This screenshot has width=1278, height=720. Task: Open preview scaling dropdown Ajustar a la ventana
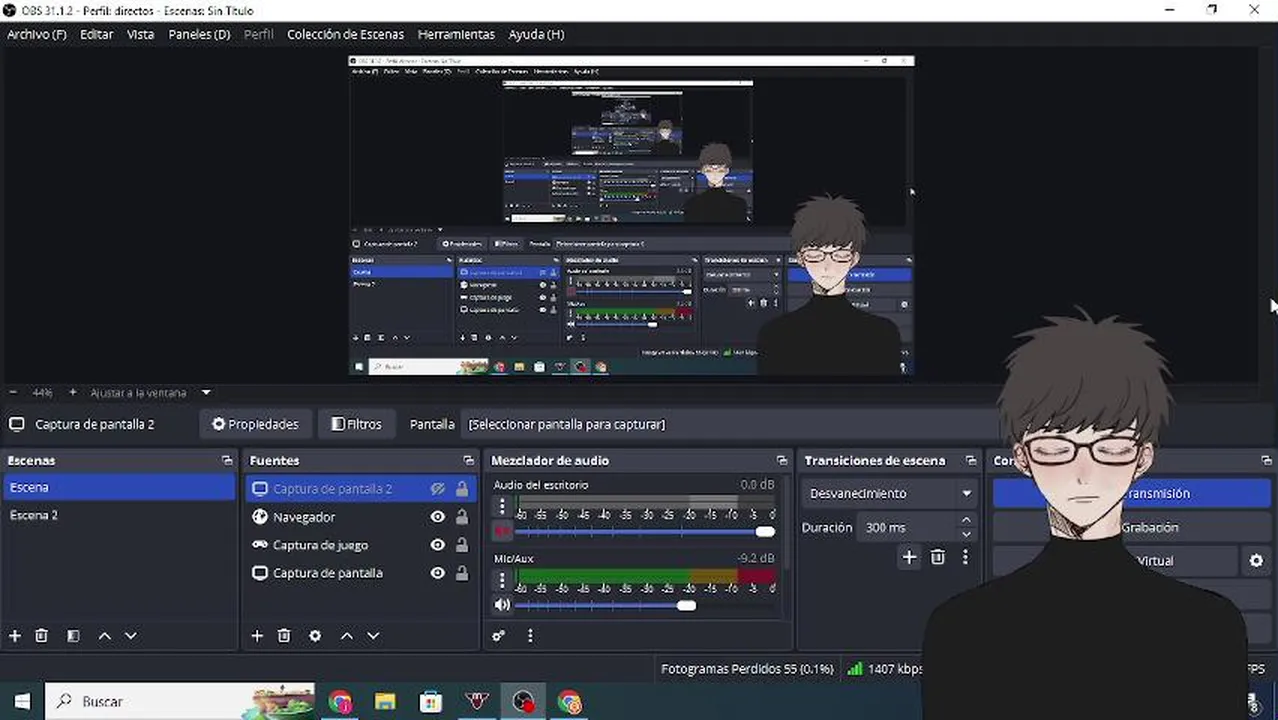pos(150,393)
